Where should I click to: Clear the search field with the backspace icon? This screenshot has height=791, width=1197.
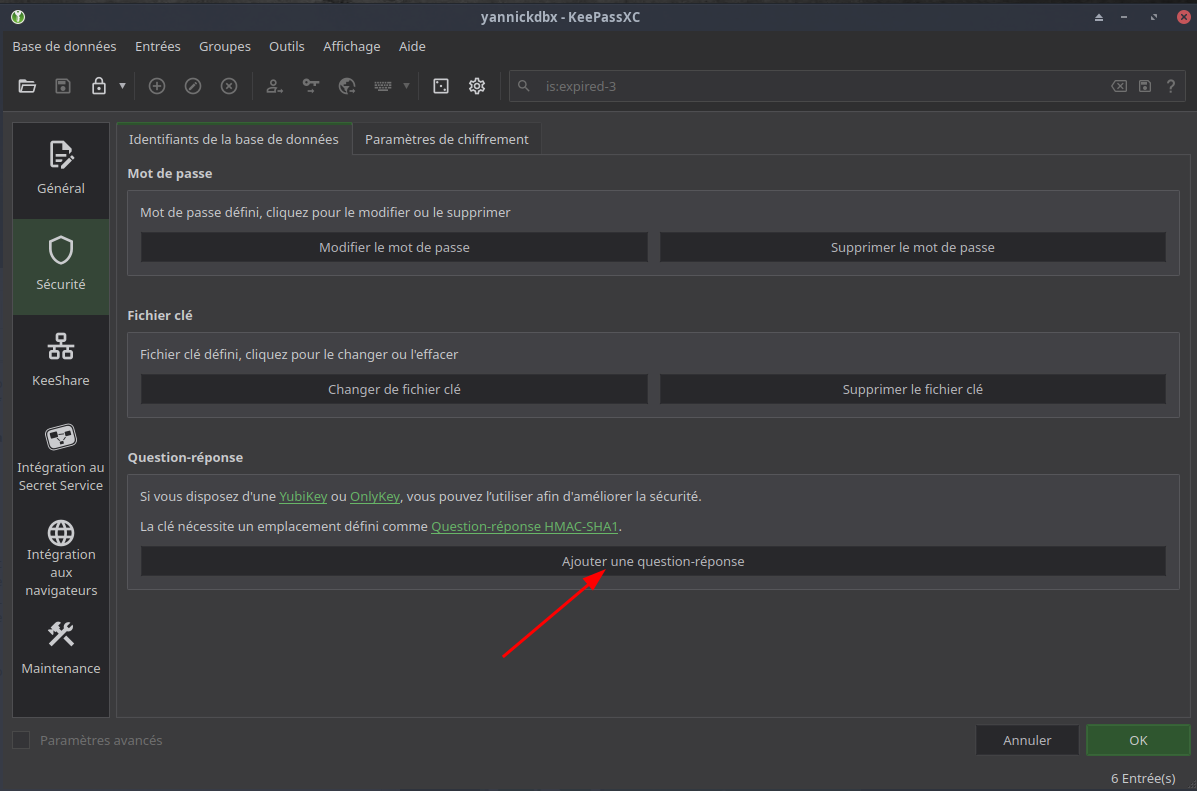[1119, 86]
